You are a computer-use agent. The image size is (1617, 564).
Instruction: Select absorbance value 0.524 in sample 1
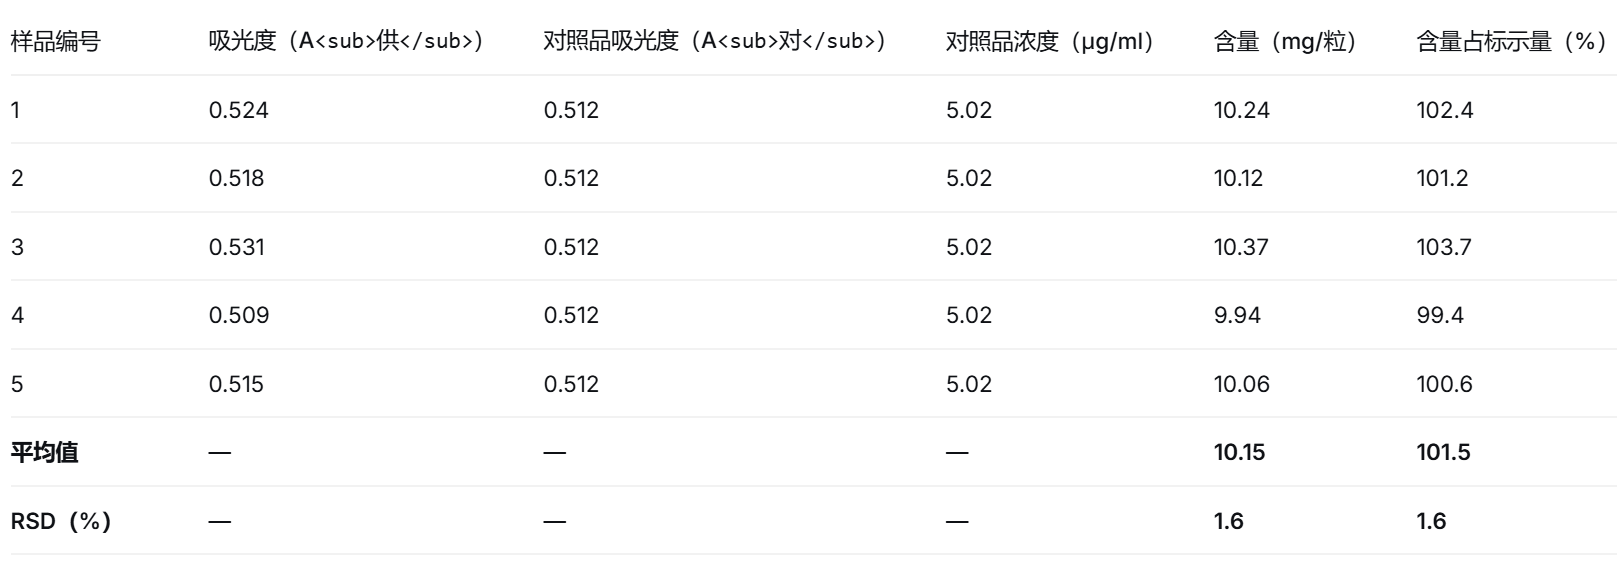point(239,110)
